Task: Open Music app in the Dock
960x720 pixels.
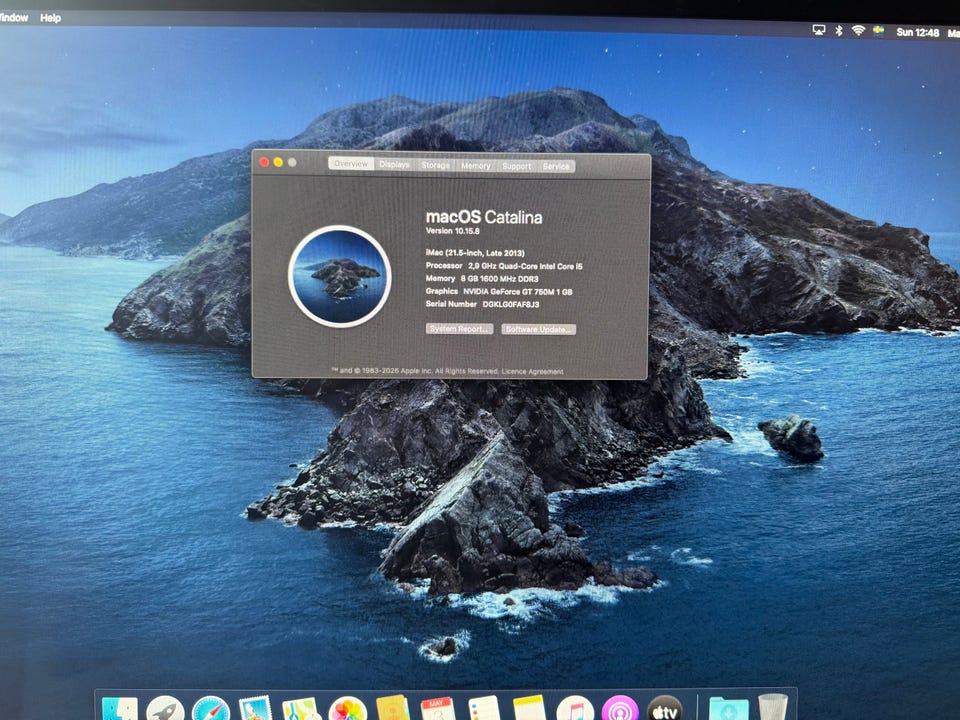Action: point(575,709)
